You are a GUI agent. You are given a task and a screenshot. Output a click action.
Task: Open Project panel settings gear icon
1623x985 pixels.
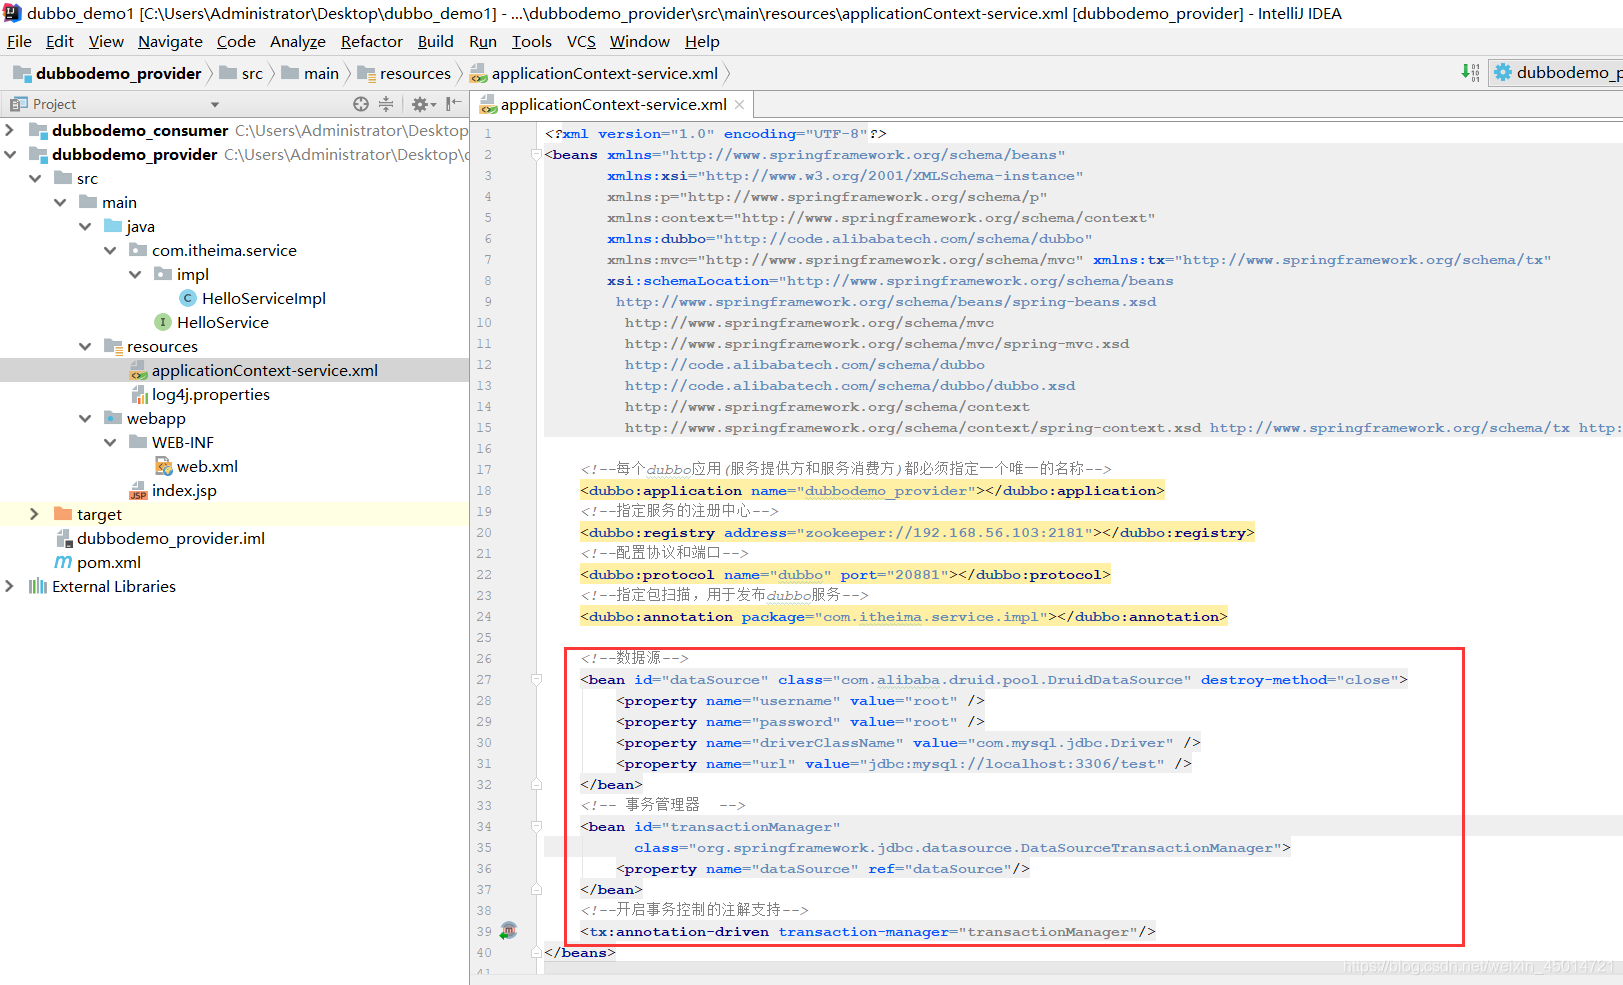click(421, 104)
